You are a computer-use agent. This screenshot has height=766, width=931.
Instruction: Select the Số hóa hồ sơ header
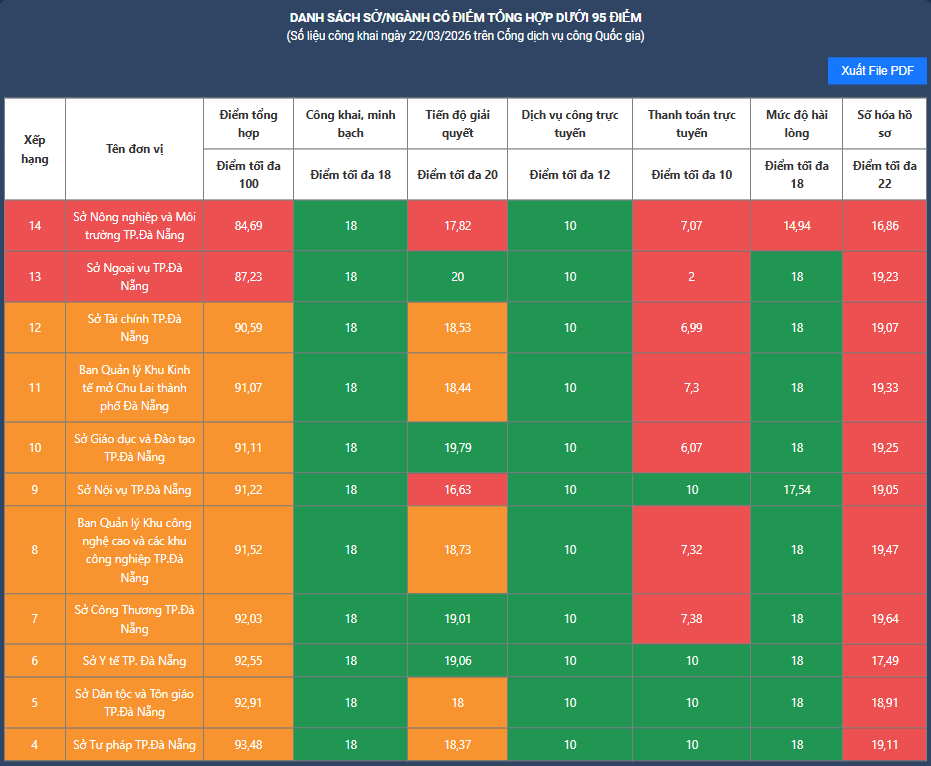[885, 124]
